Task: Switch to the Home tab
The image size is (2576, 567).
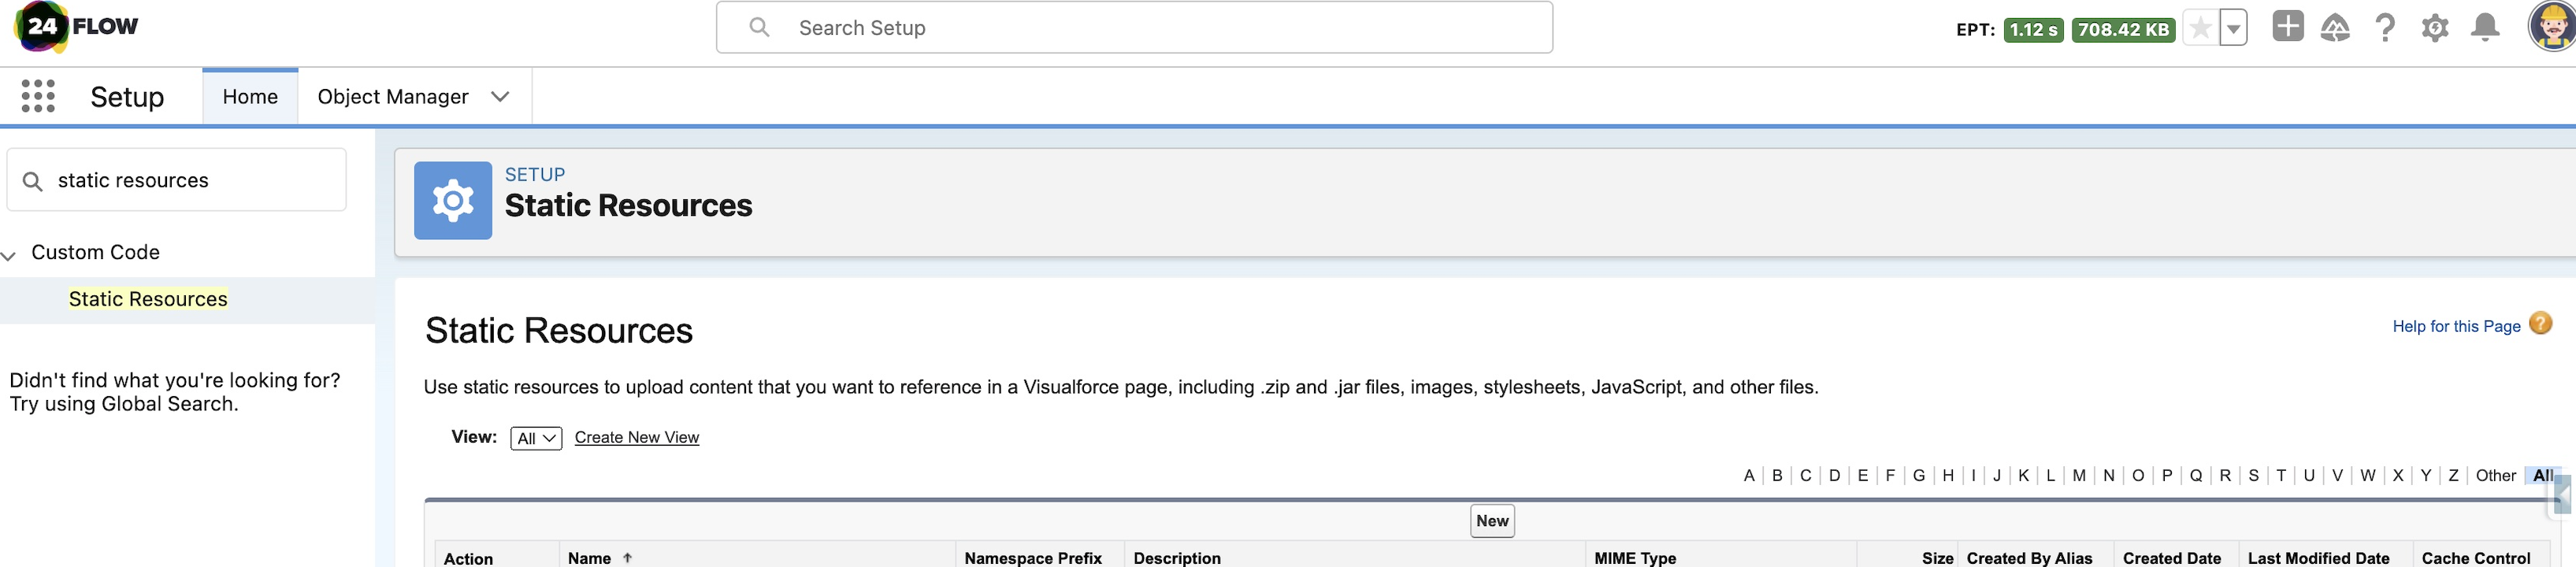Action: point(250,96)
